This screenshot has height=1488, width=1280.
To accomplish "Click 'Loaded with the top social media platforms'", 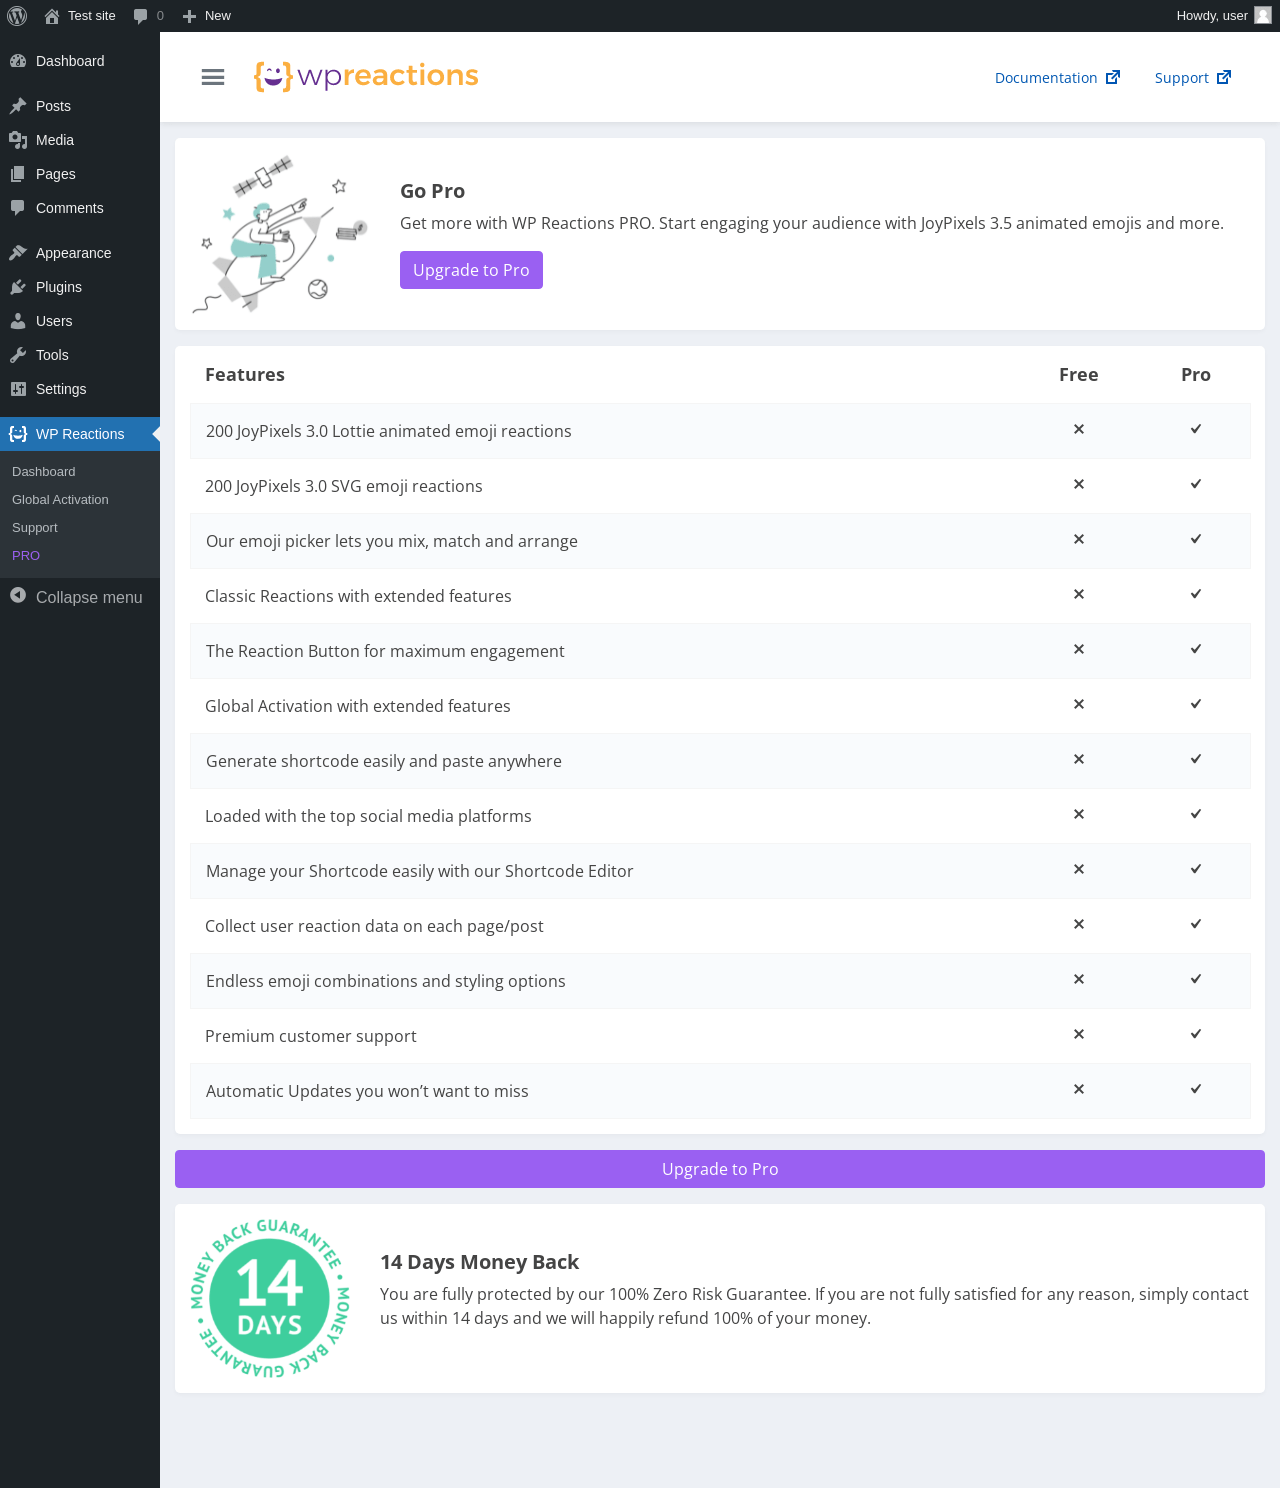I will (x=368, y=816).
